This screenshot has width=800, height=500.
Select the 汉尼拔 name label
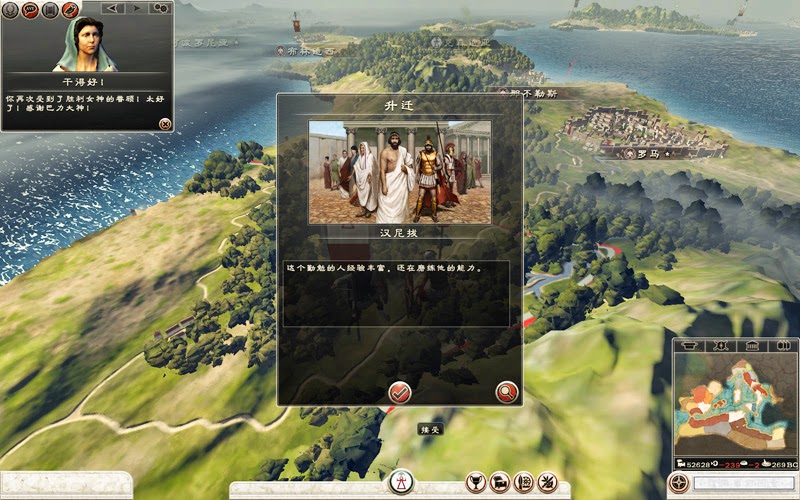[398, 233]
